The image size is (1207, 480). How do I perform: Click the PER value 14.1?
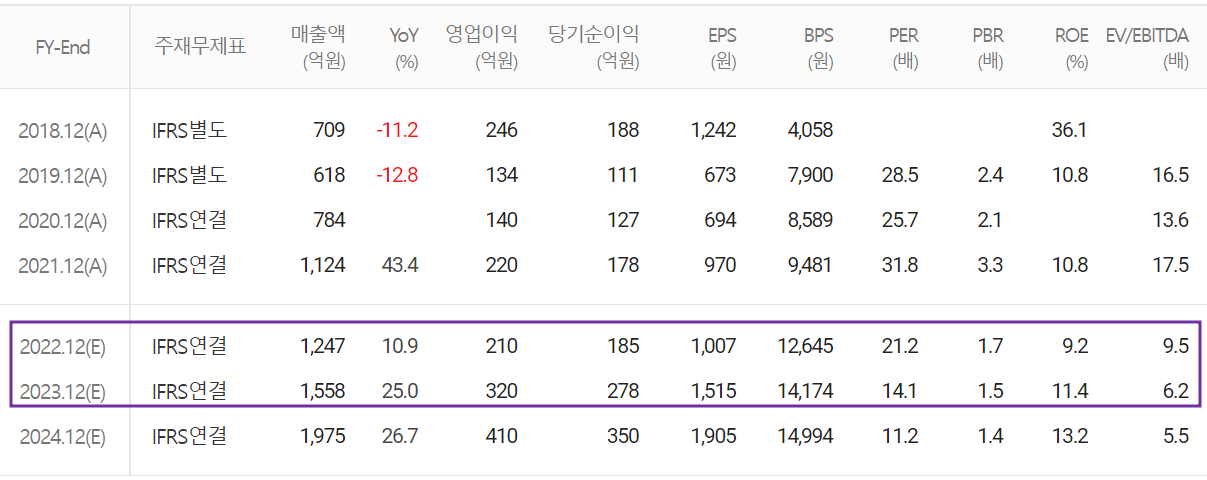(900, 391)
